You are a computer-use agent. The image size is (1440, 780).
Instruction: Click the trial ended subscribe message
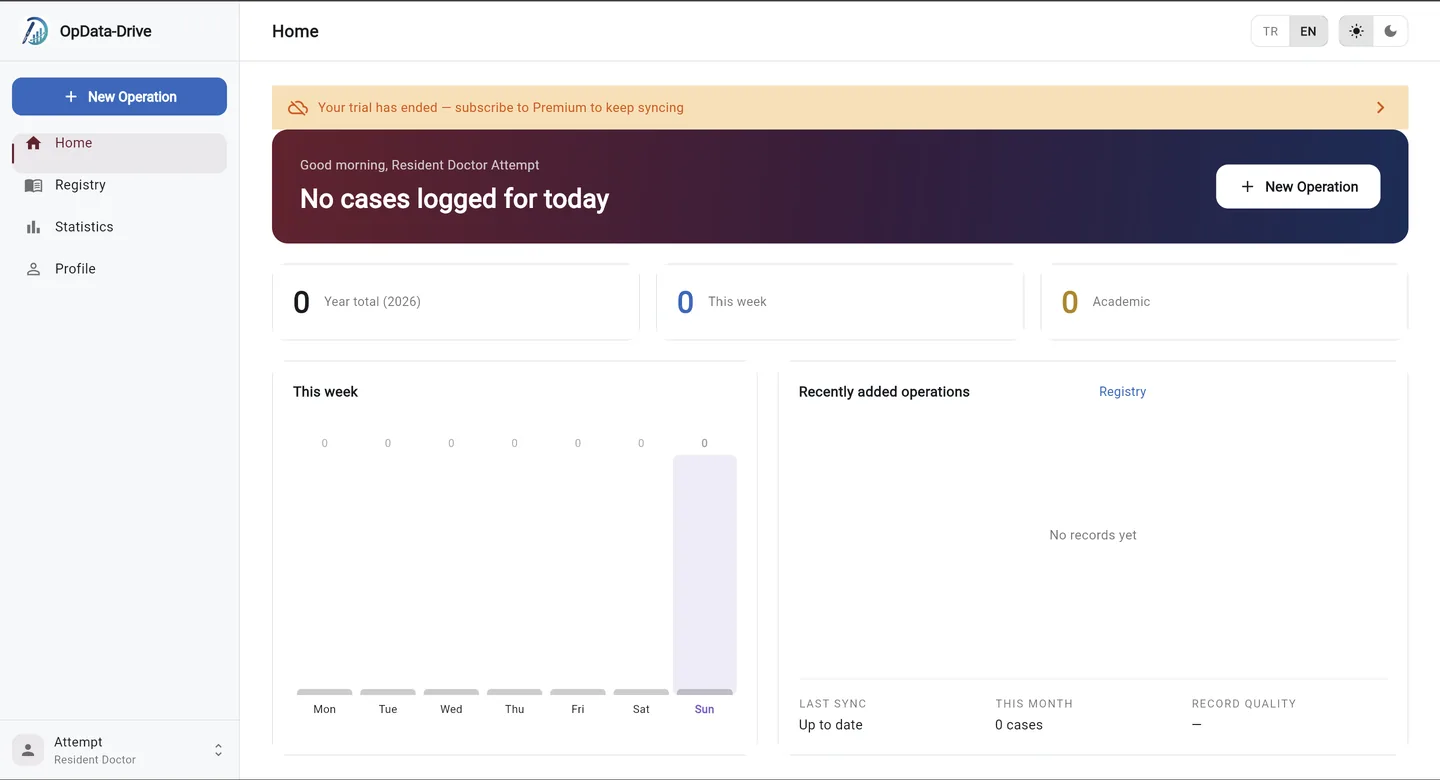pyautogui.click(x=501, y=107)
